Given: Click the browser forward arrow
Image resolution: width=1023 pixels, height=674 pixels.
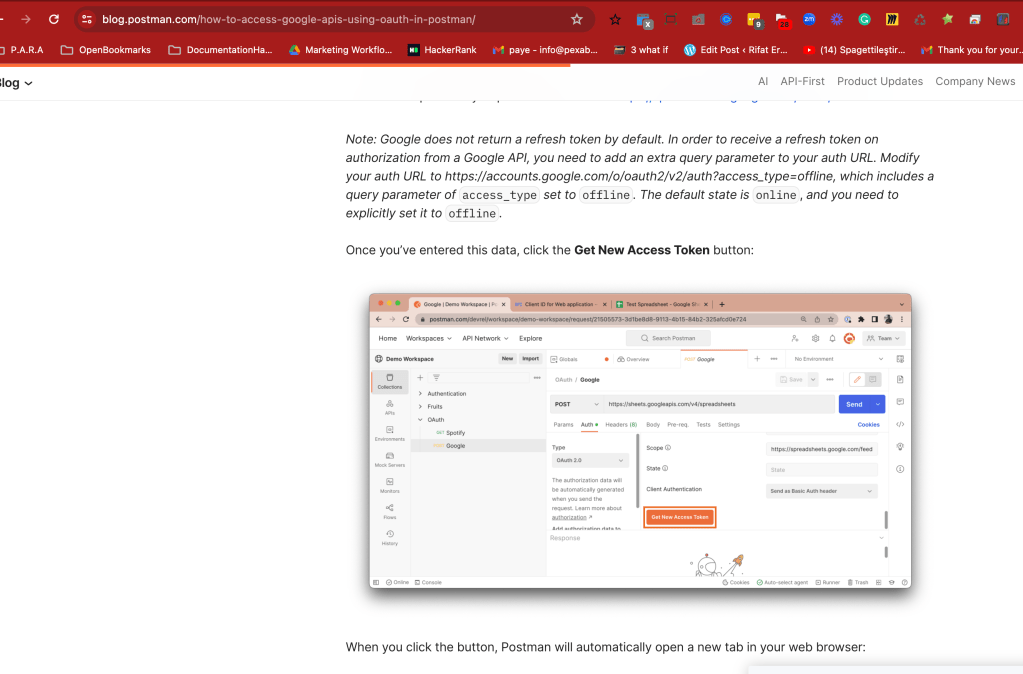Looking at the screenshot, I should coord(25,20).
